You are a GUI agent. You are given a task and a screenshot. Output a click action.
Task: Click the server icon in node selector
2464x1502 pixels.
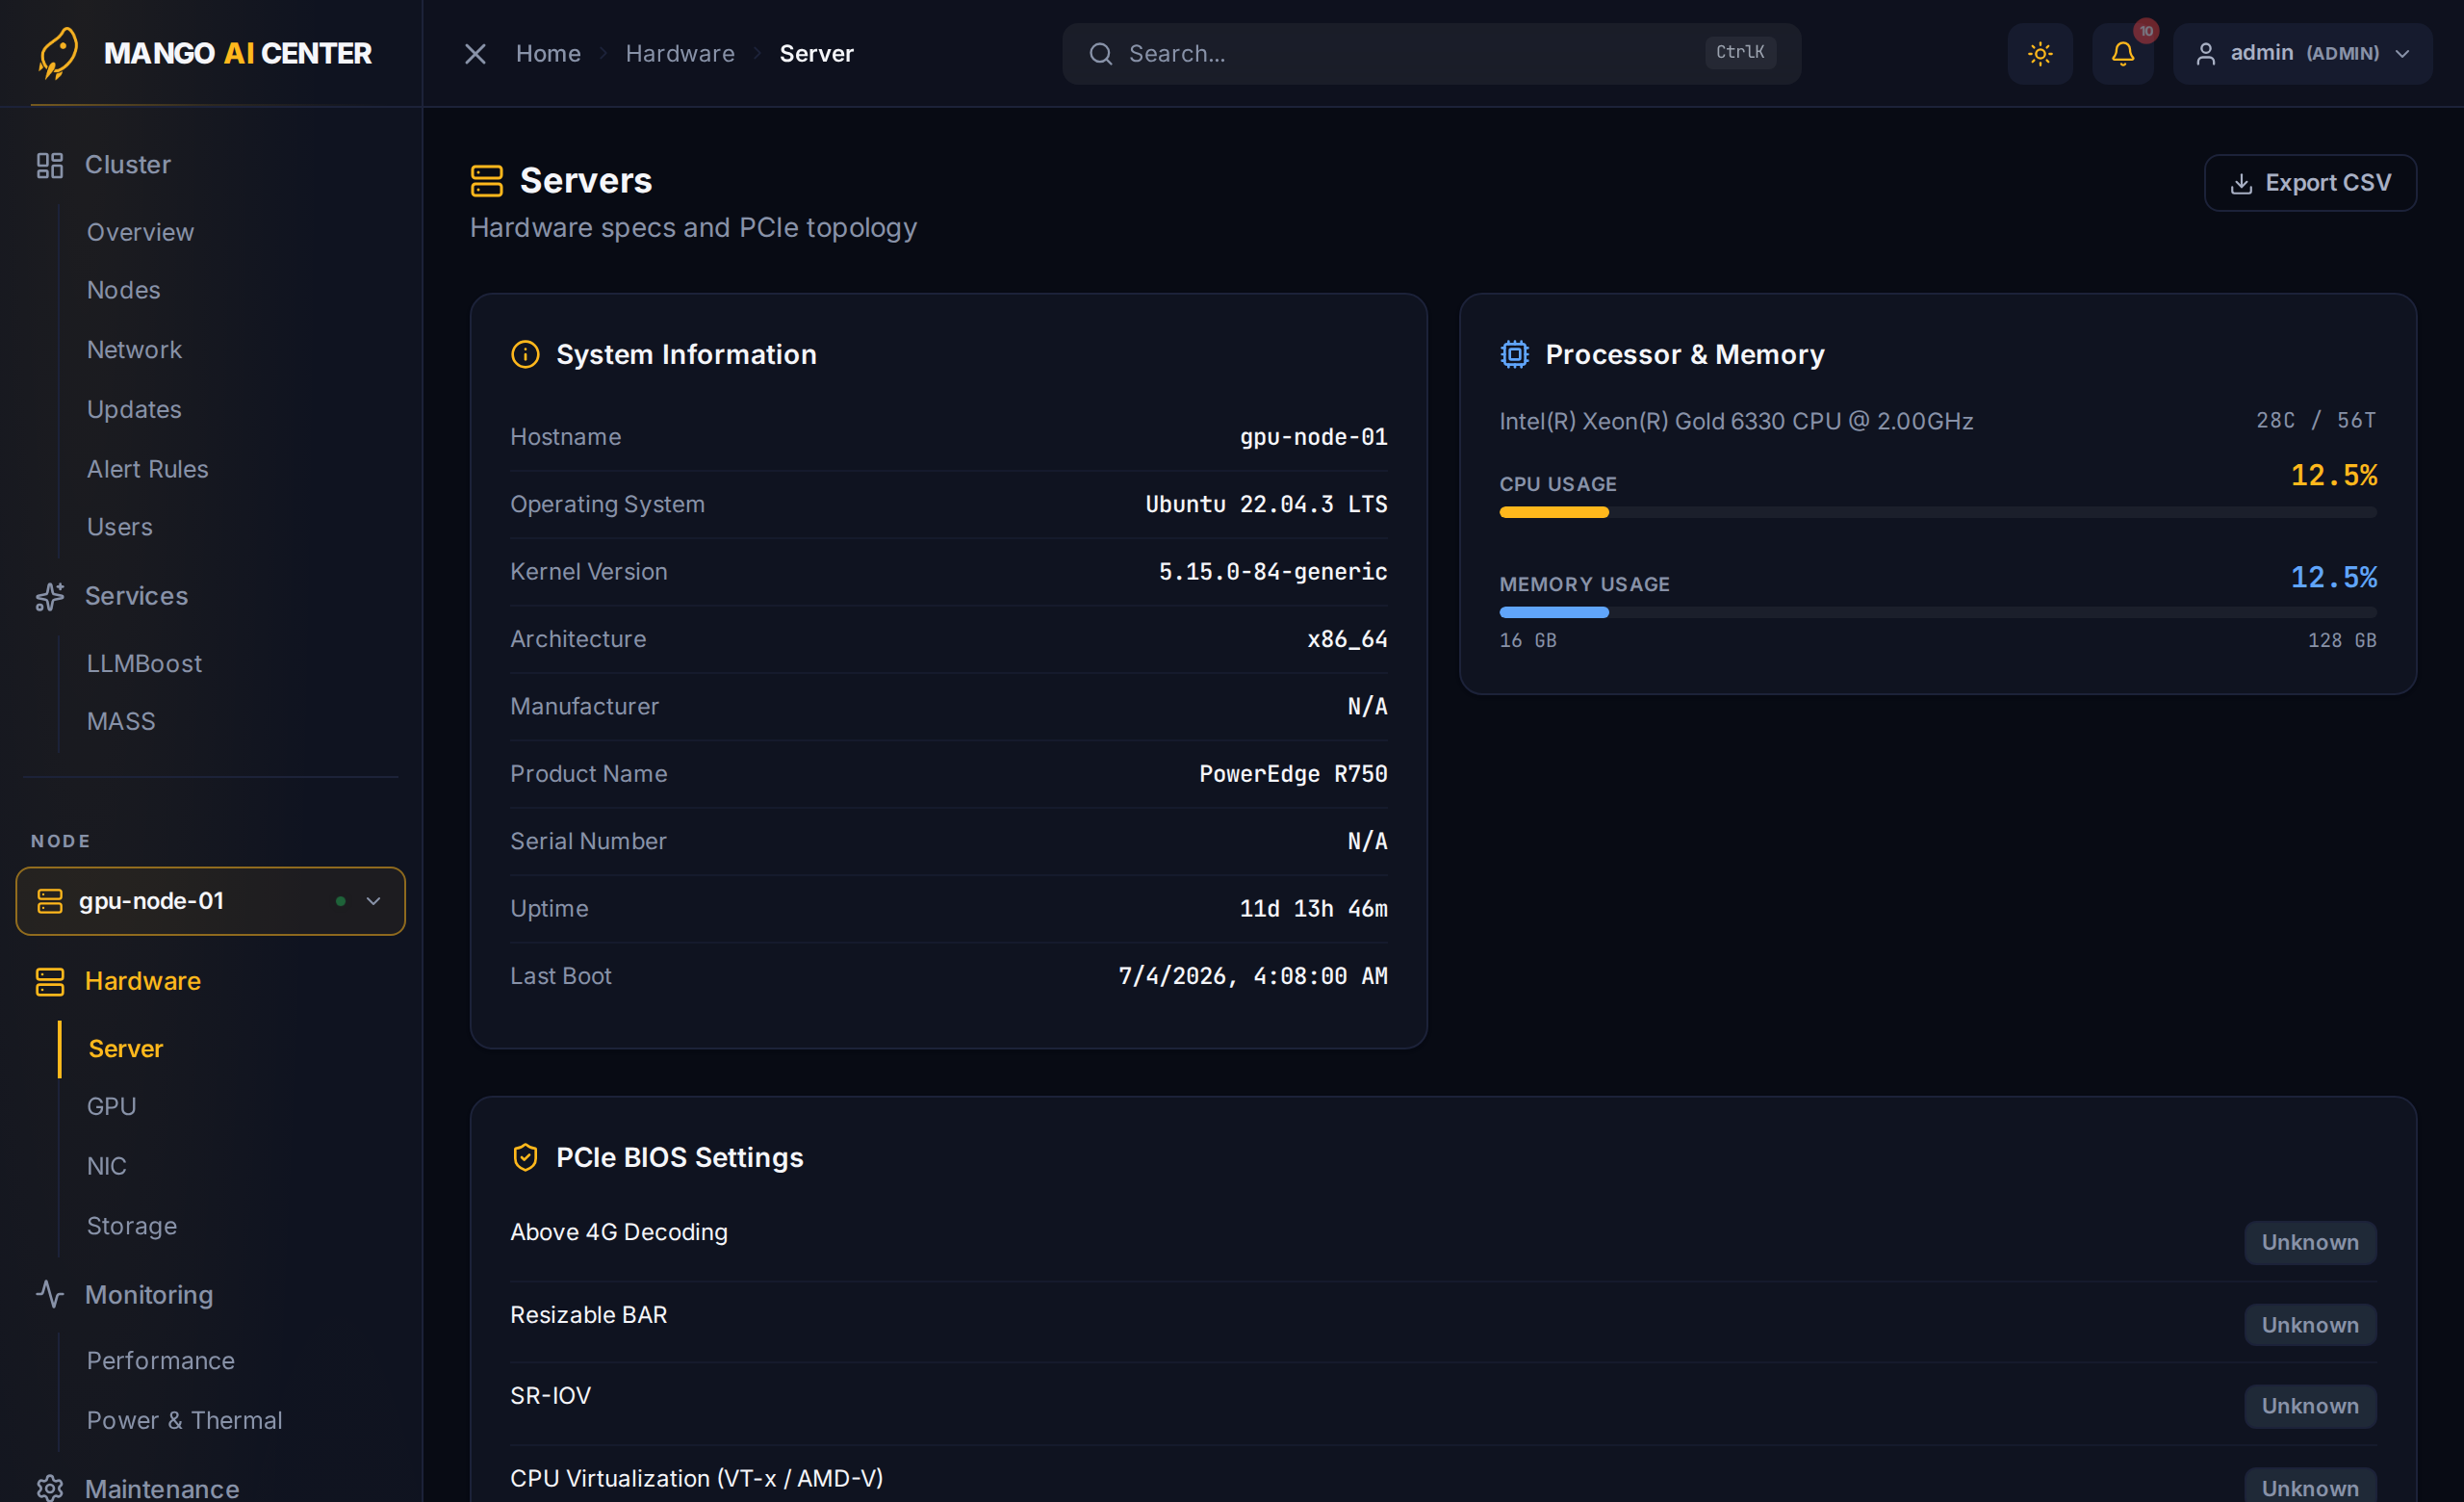click(x=49, y=901)
